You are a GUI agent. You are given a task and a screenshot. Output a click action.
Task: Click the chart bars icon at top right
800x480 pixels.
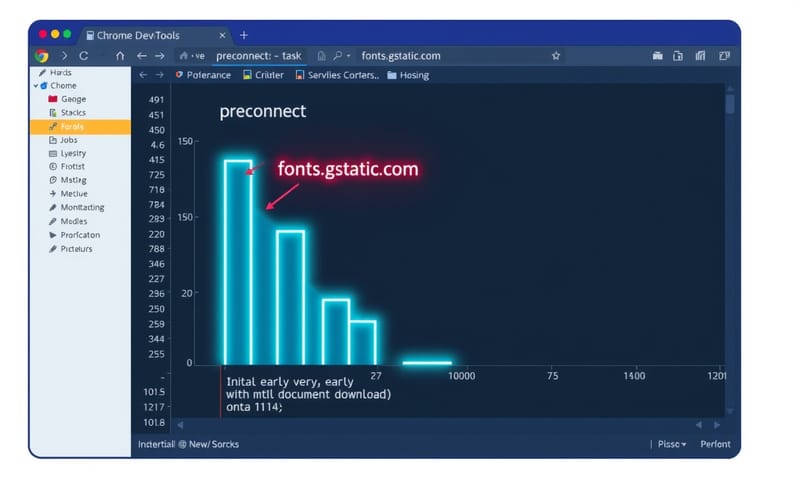[700, 56]
